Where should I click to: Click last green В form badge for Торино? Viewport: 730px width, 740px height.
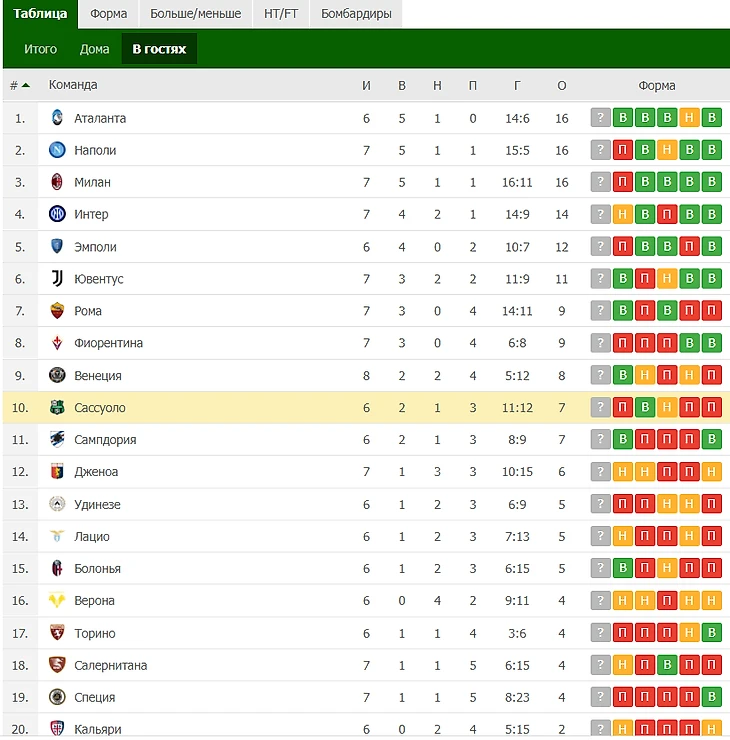(x=711, y=633)
